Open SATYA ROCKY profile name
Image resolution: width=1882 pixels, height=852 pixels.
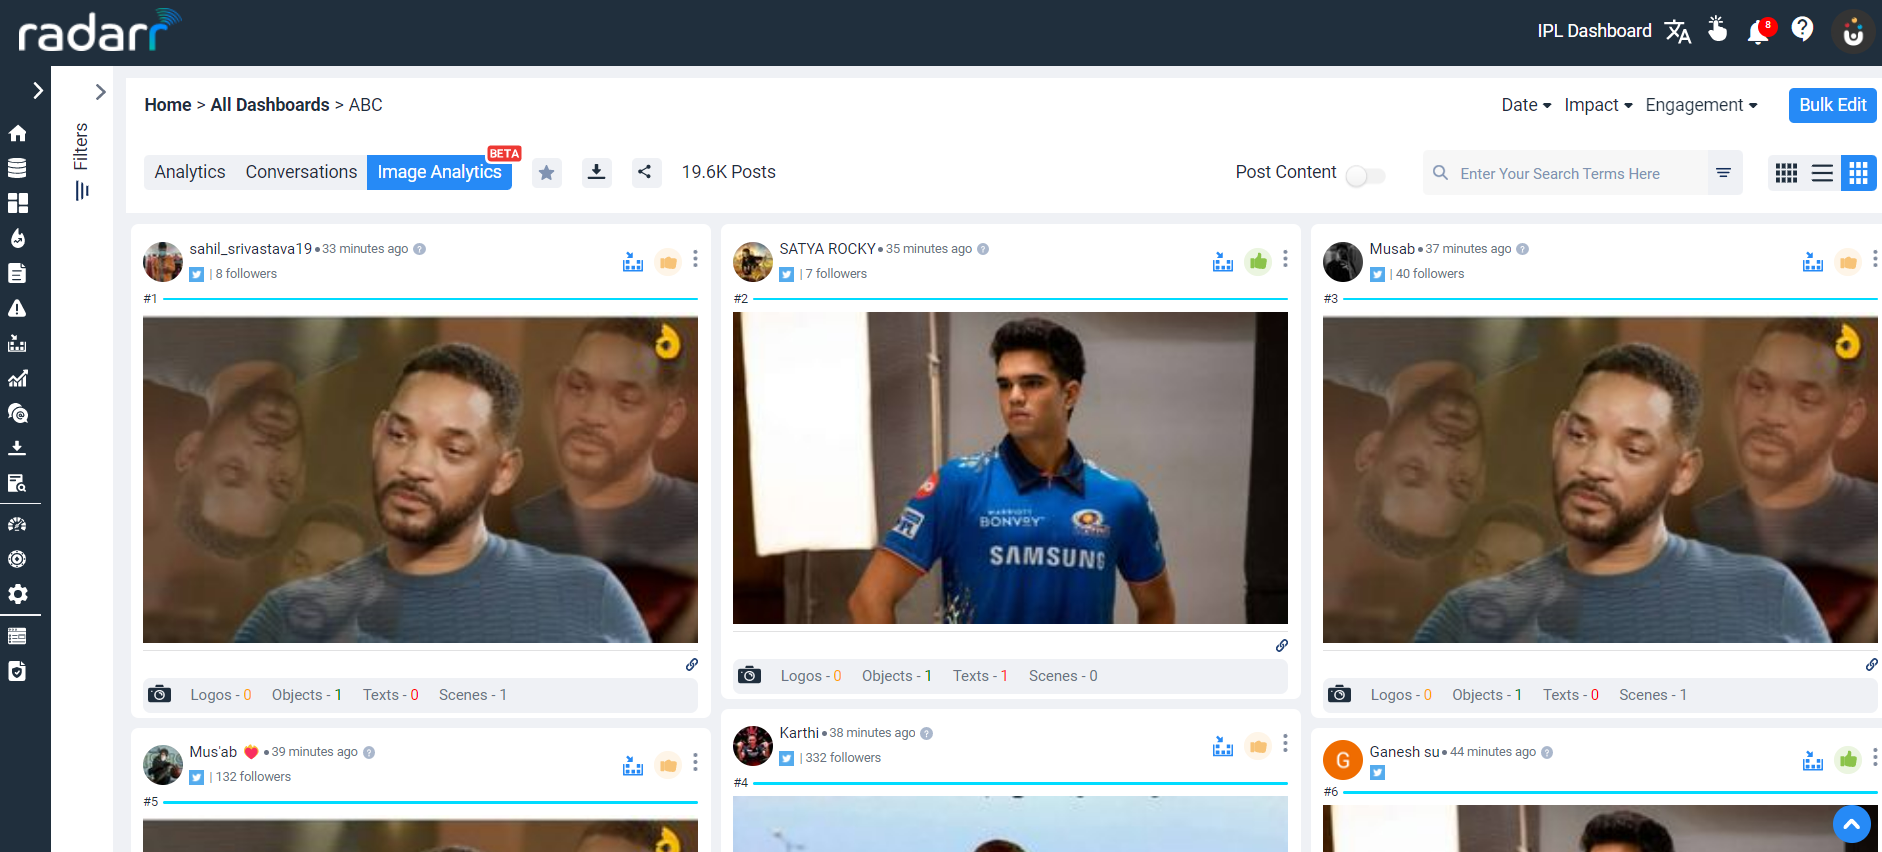(828, 249)
